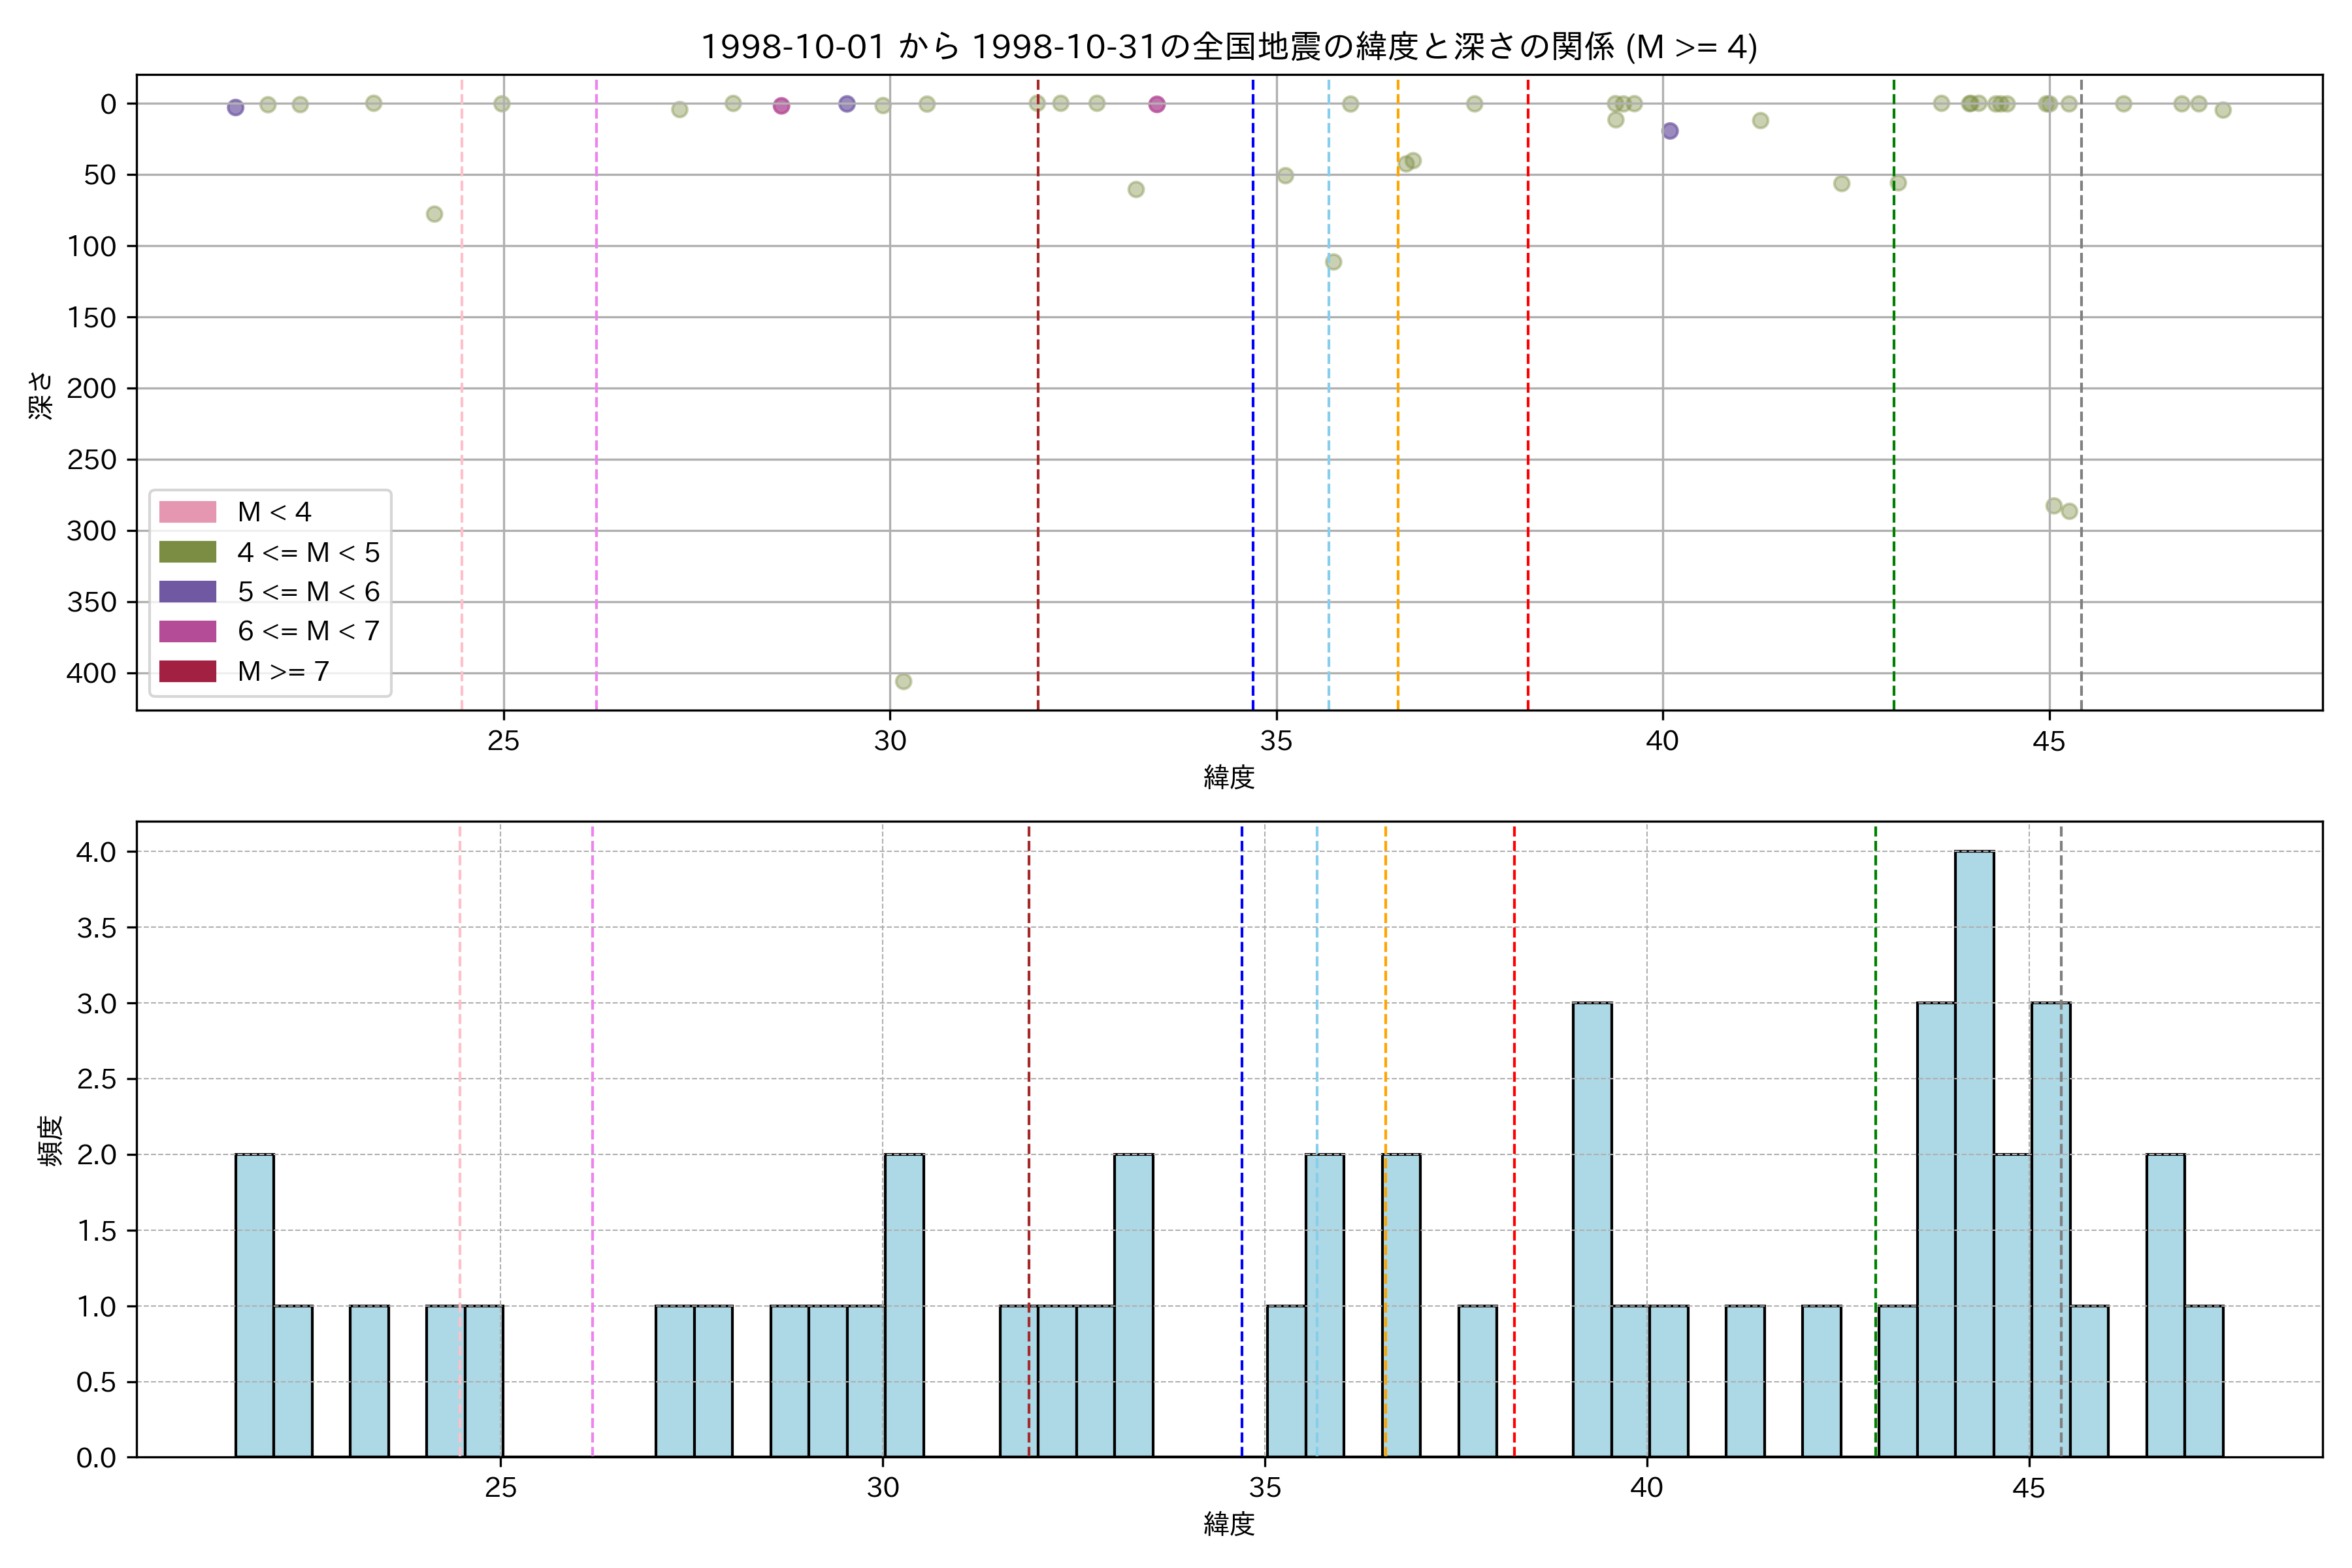
Task: Select the deepest earthquake point near depth 400
Action: click(903, 682)
